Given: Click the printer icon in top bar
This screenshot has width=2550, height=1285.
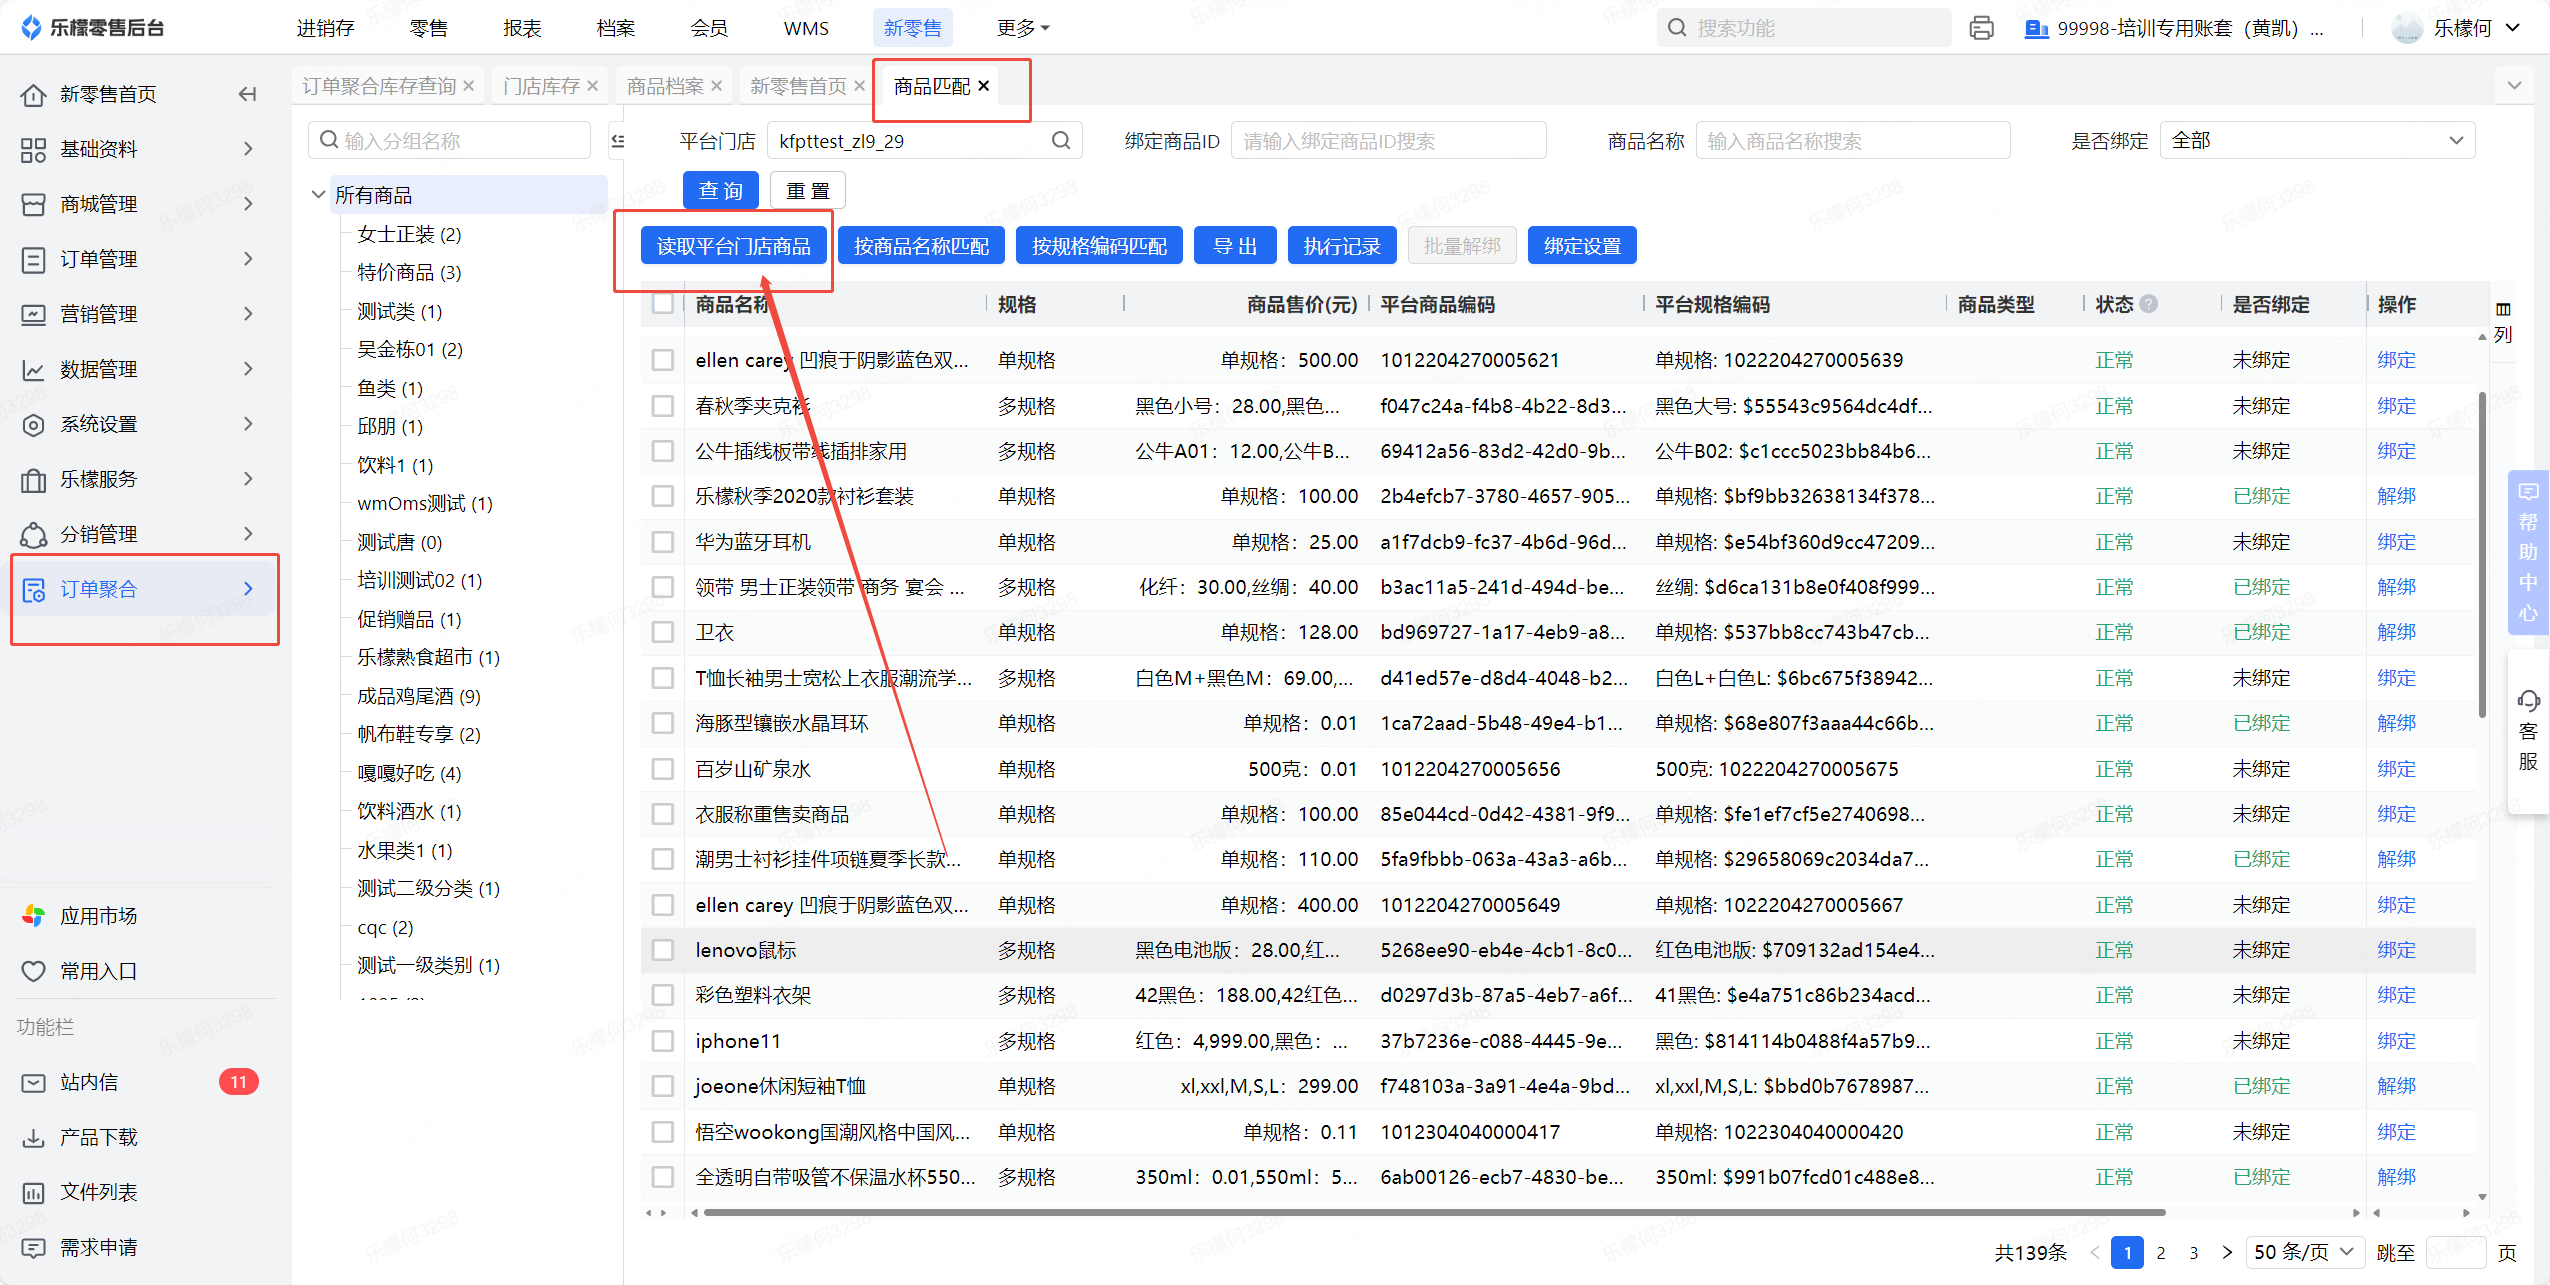Looking at the screenshot, I should click(1981, 28).
